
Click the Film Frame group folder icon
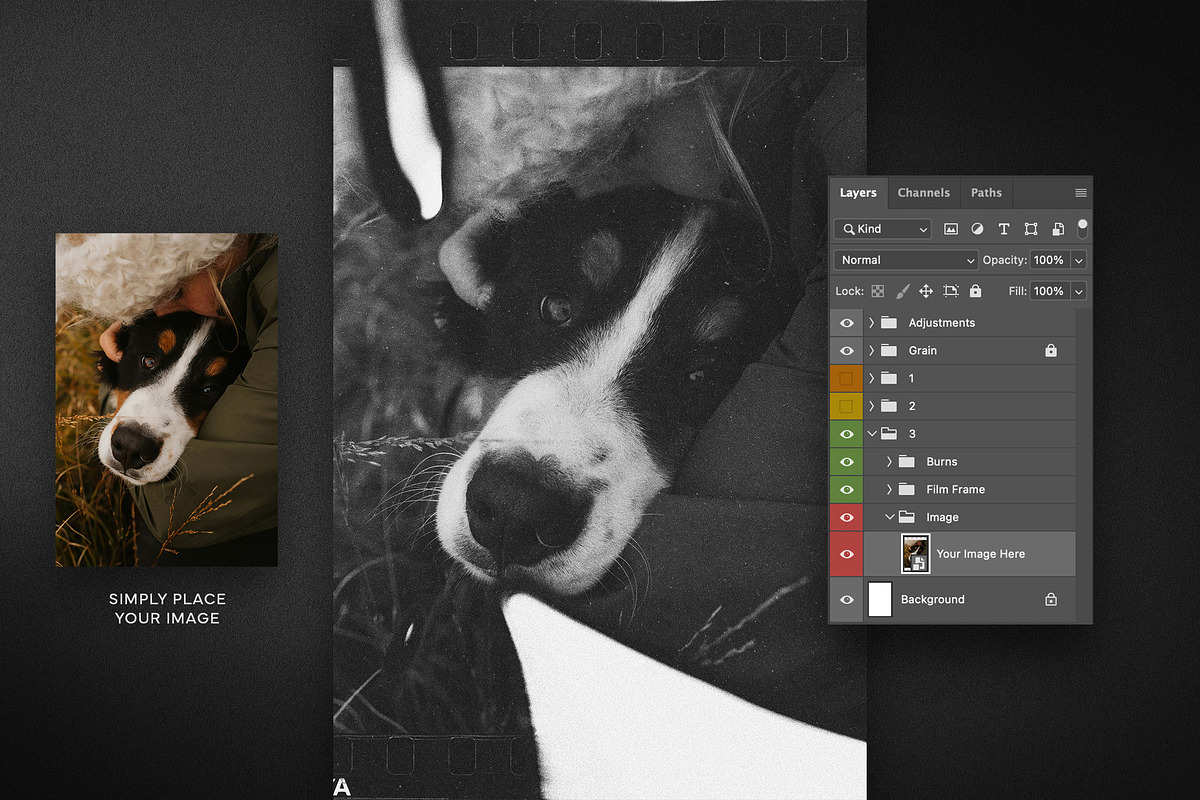(x=907, y=489)
